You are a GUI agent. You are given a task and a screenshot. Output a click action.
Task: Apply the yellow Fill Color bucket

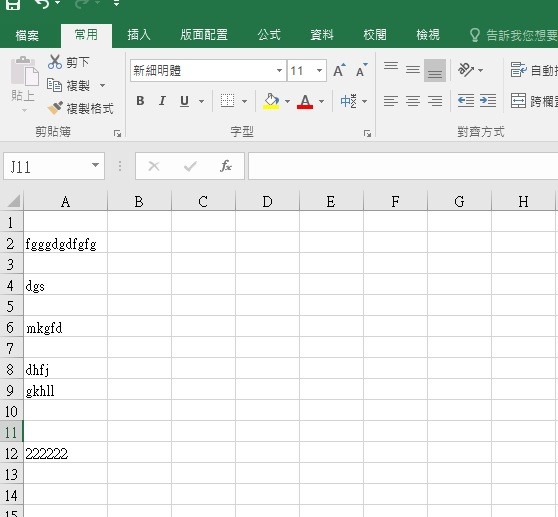[x=271, y=101]
